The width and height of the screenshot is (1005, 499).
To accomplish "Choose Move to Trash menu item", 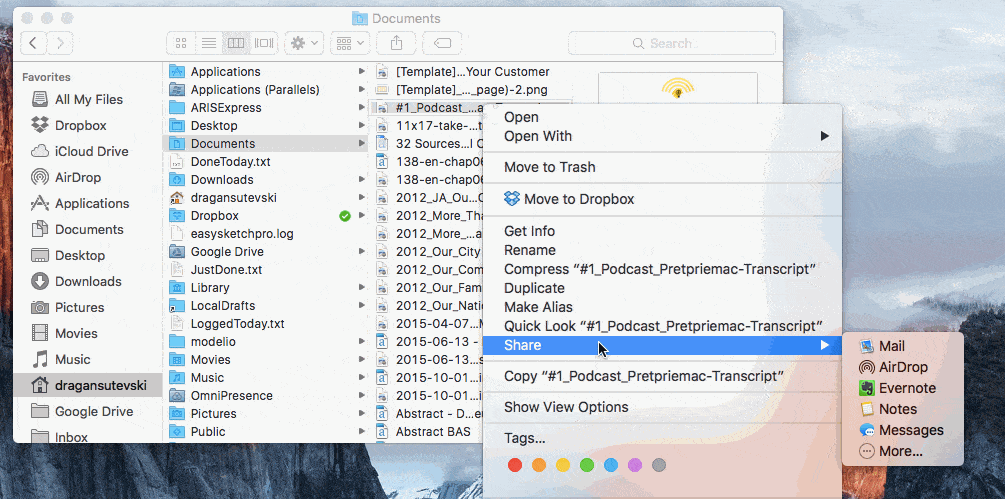I will [549, 167].
